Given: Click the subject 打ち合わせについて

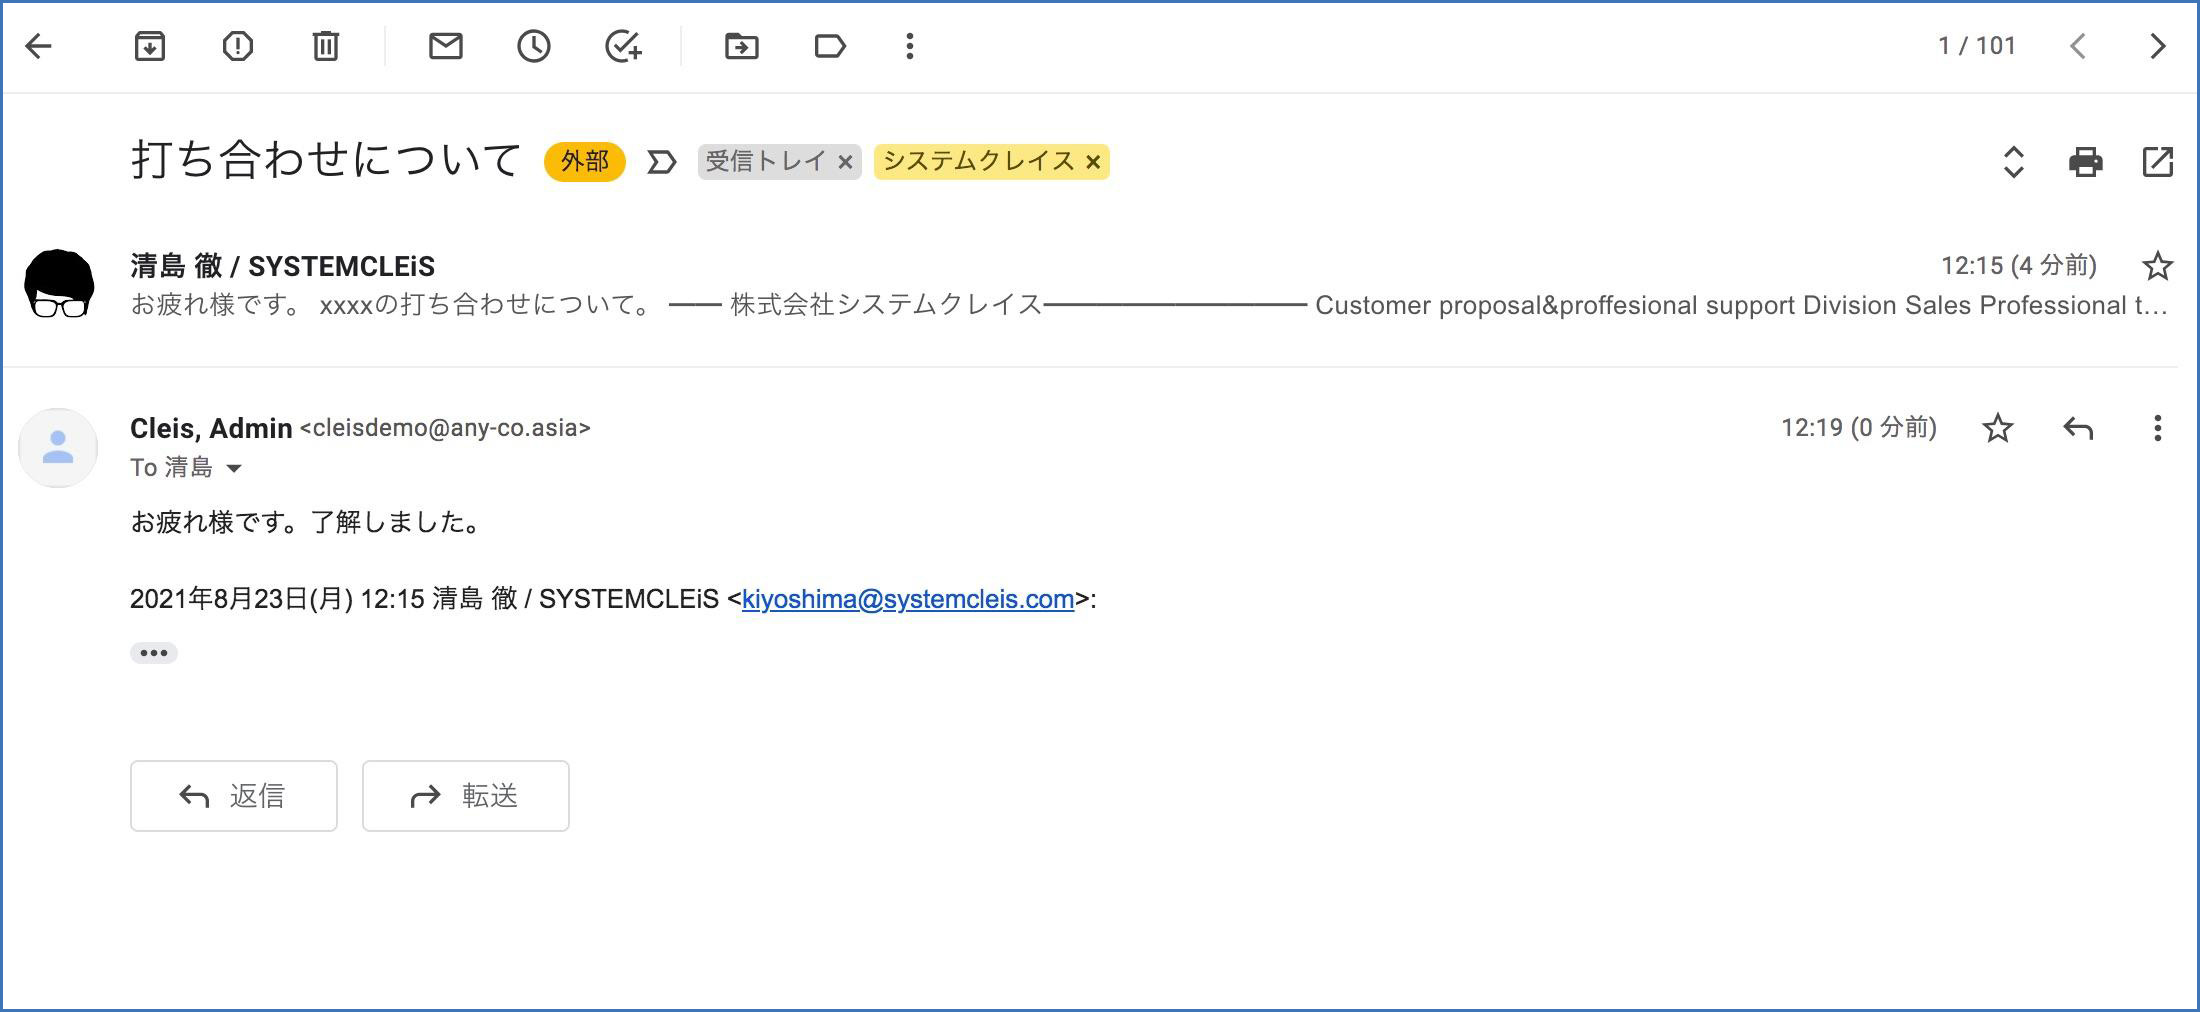Looking at the screenshot, I should [326, 160].
